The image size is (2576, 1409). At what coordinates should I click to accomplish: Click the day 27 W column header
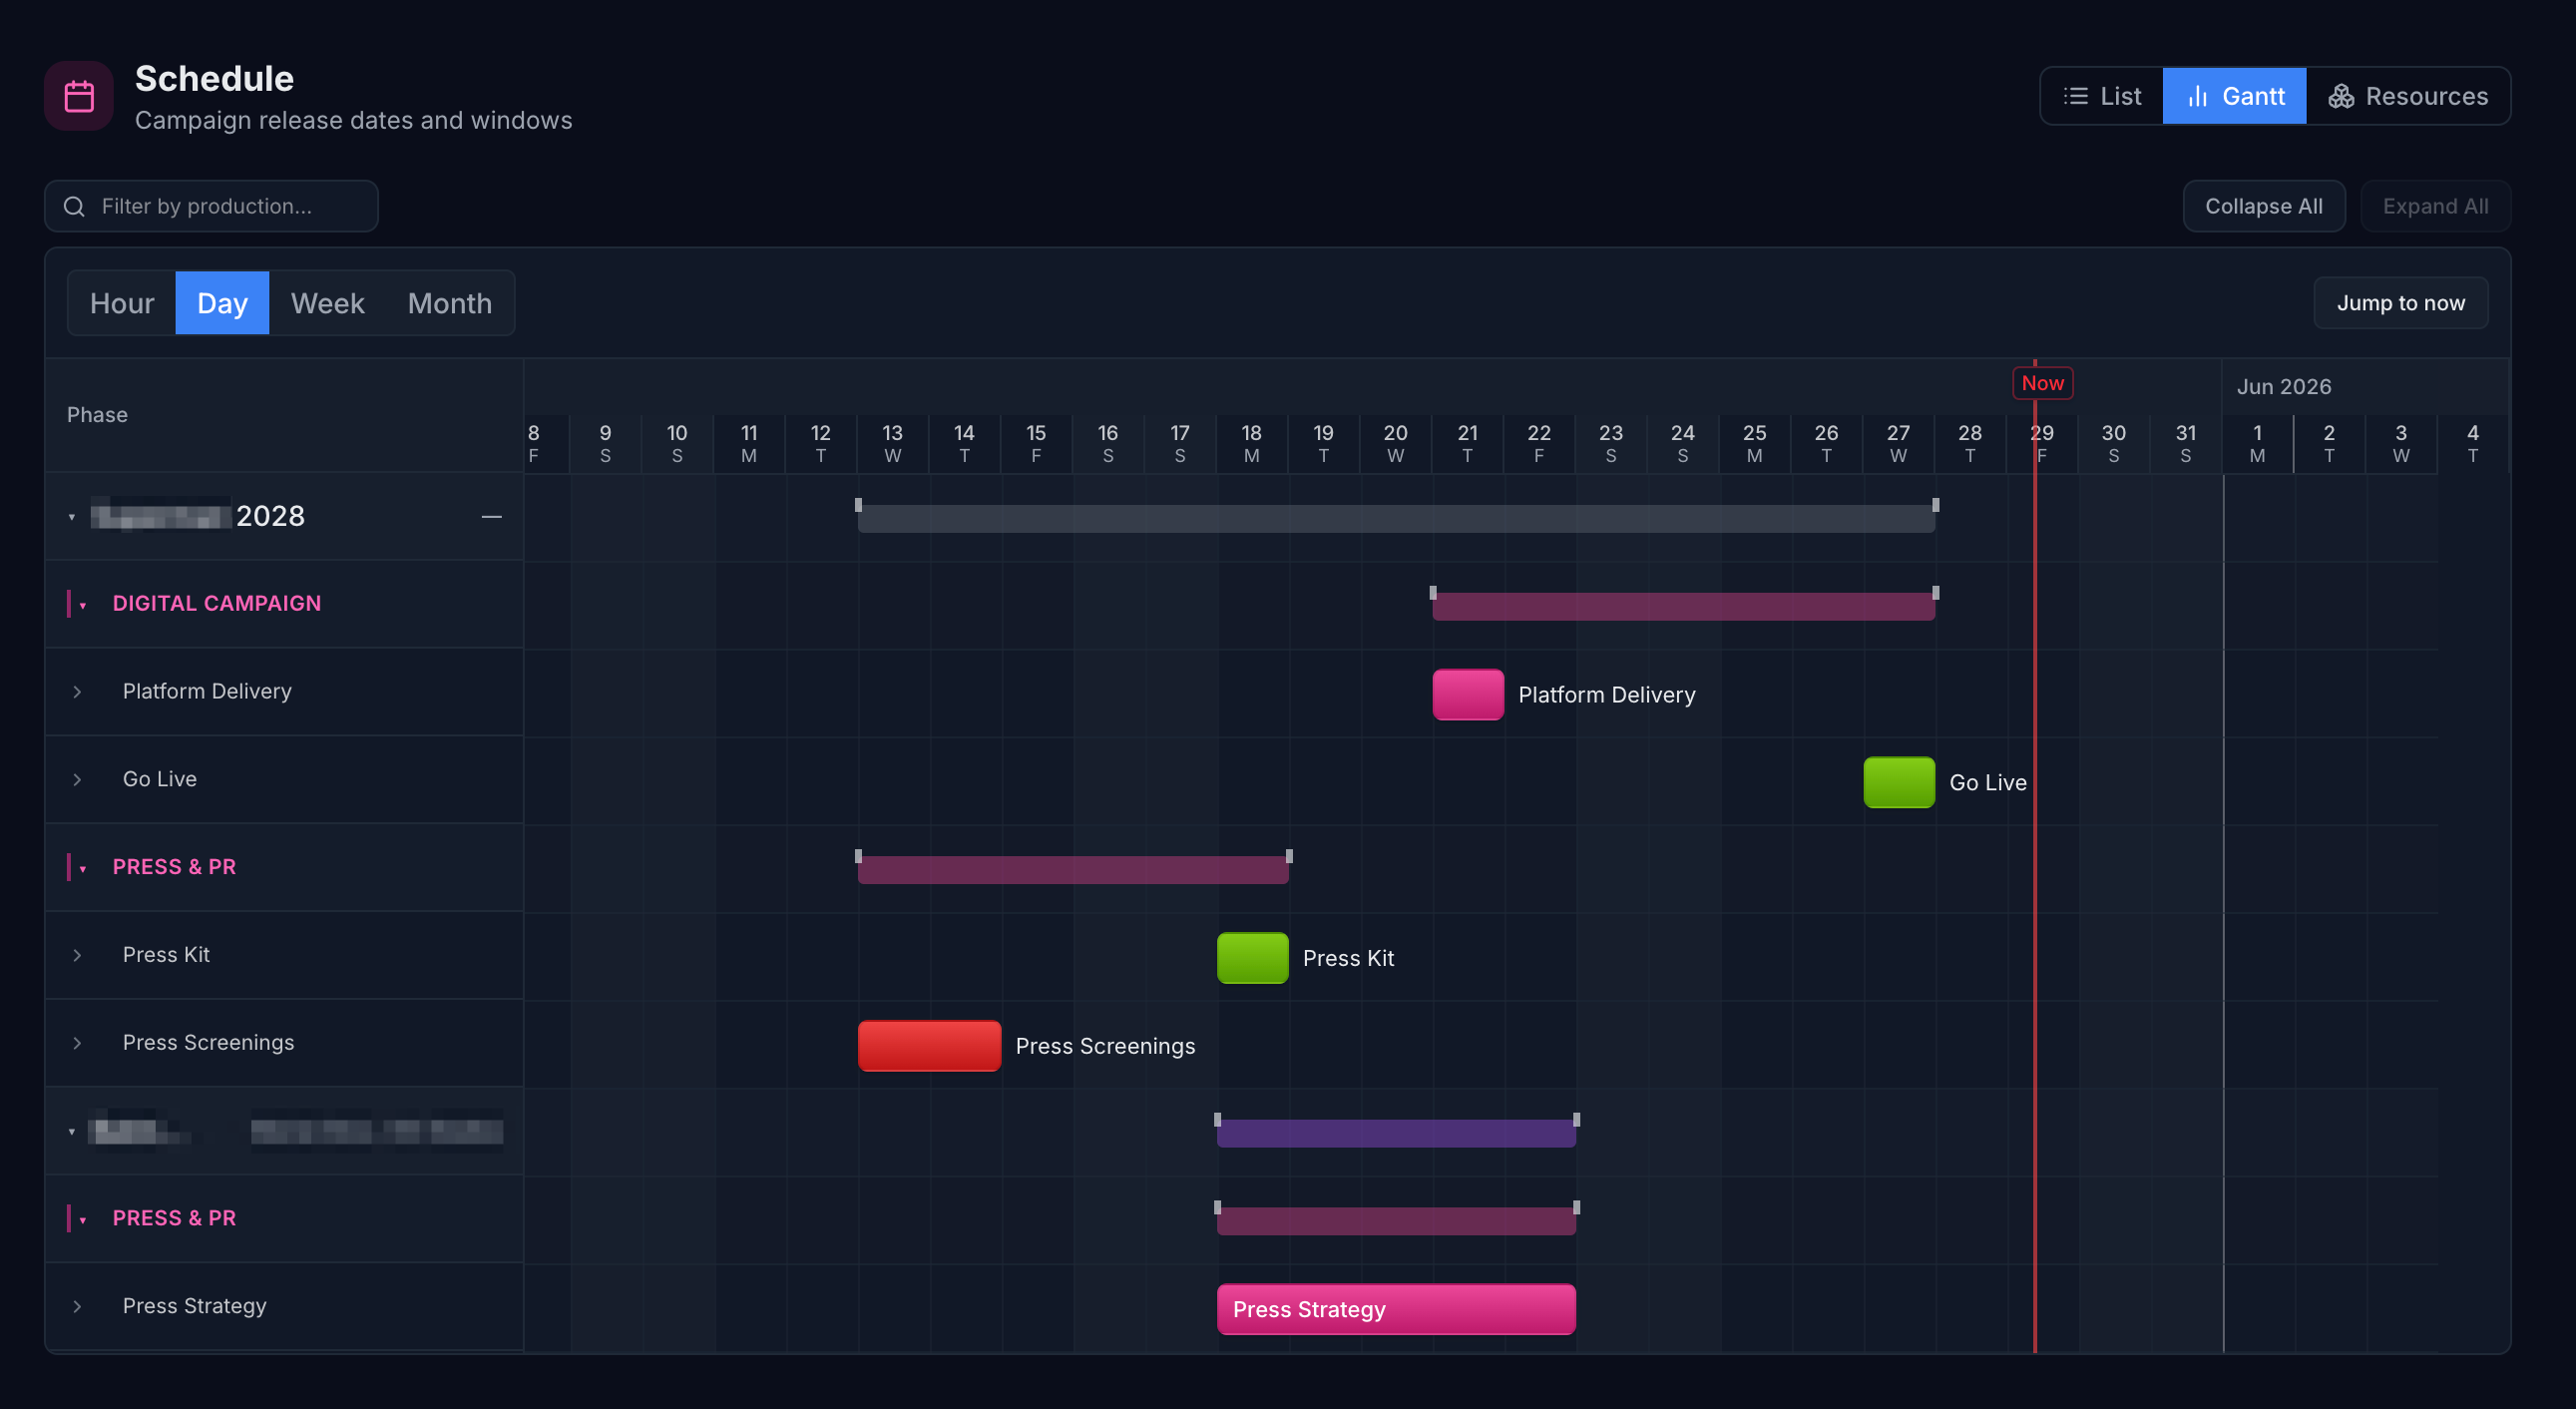[1898, 443]
